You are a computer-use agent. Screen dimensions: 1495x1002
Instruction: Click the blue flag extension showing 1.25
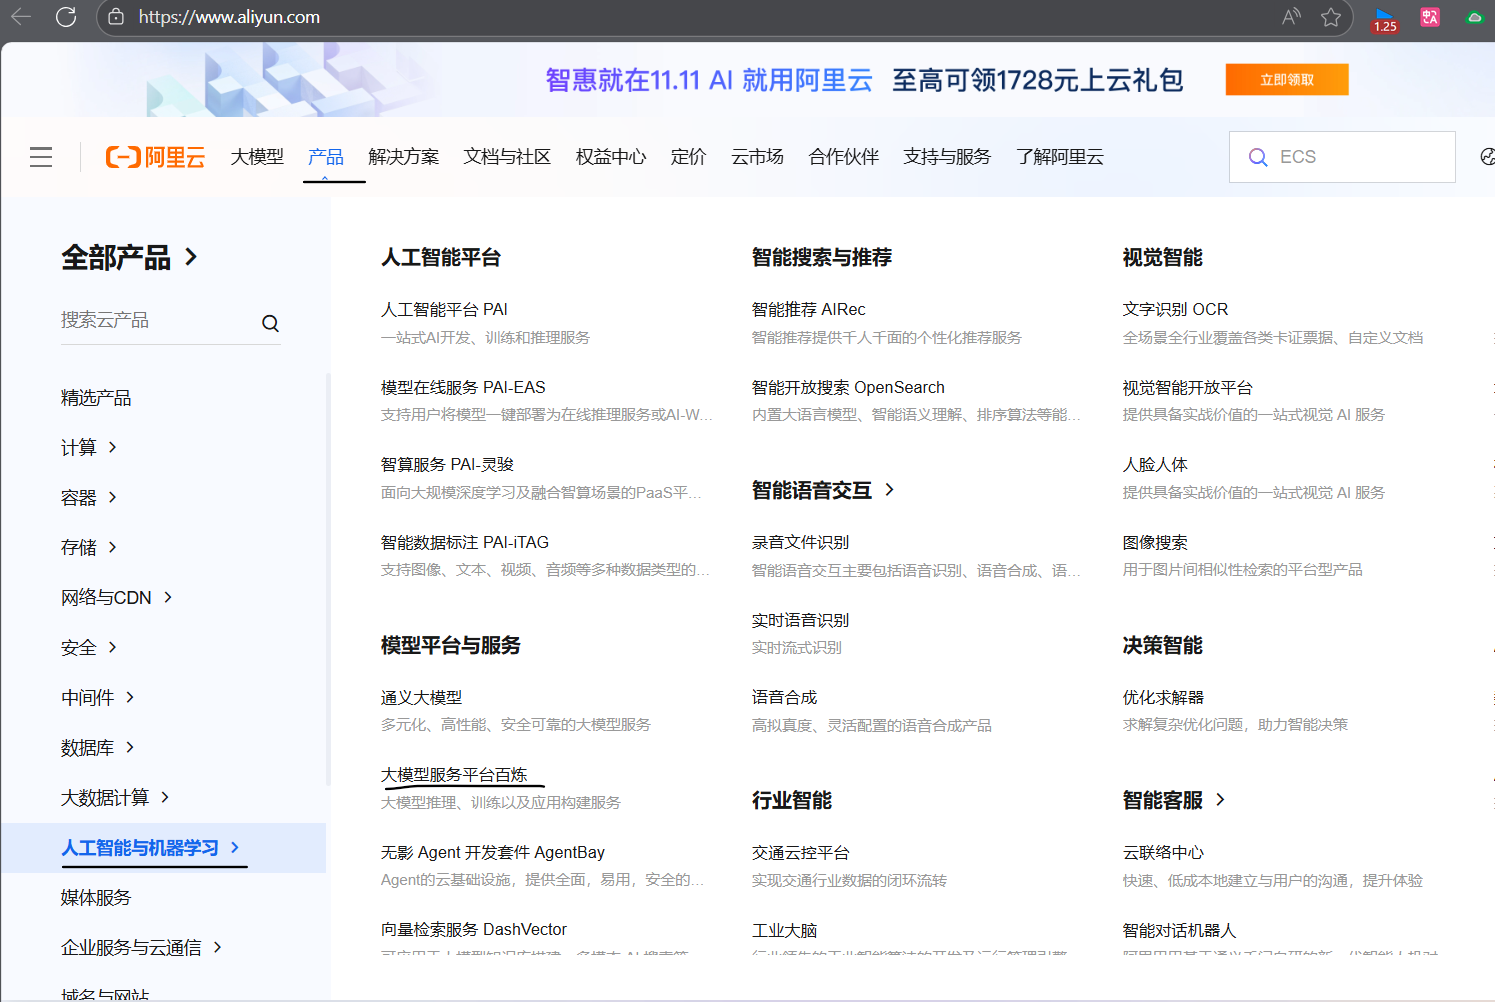tap(1384, 17)
